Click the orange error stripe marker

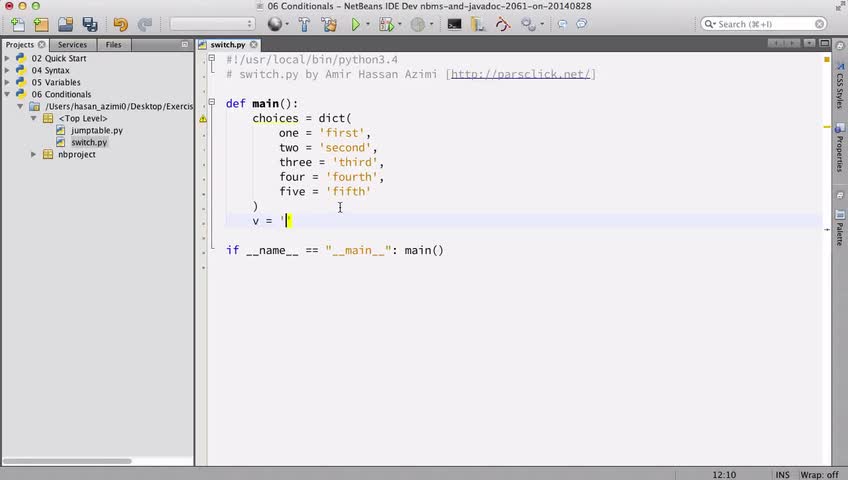[x=826, y=59]
